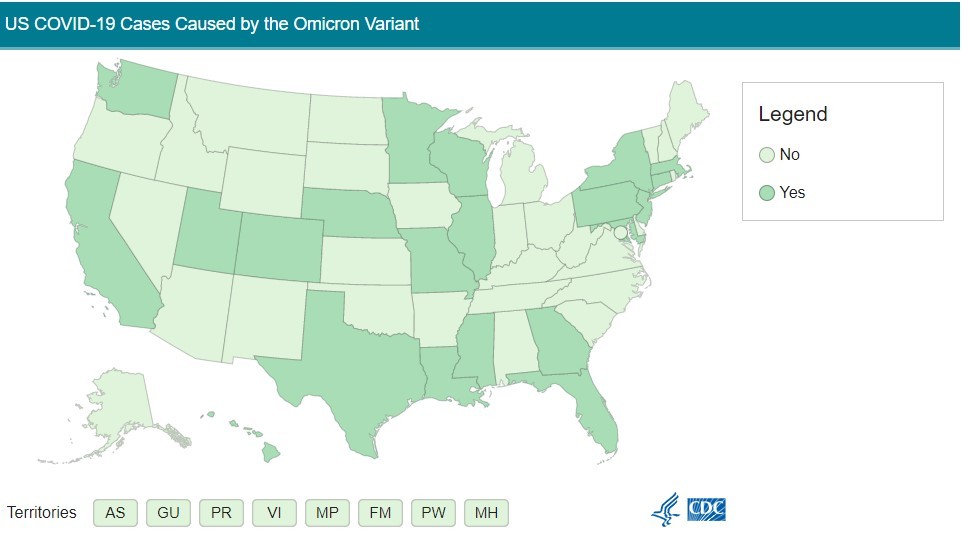Select the GU territory button
The image size is (970, 553).
coord(168,513)
